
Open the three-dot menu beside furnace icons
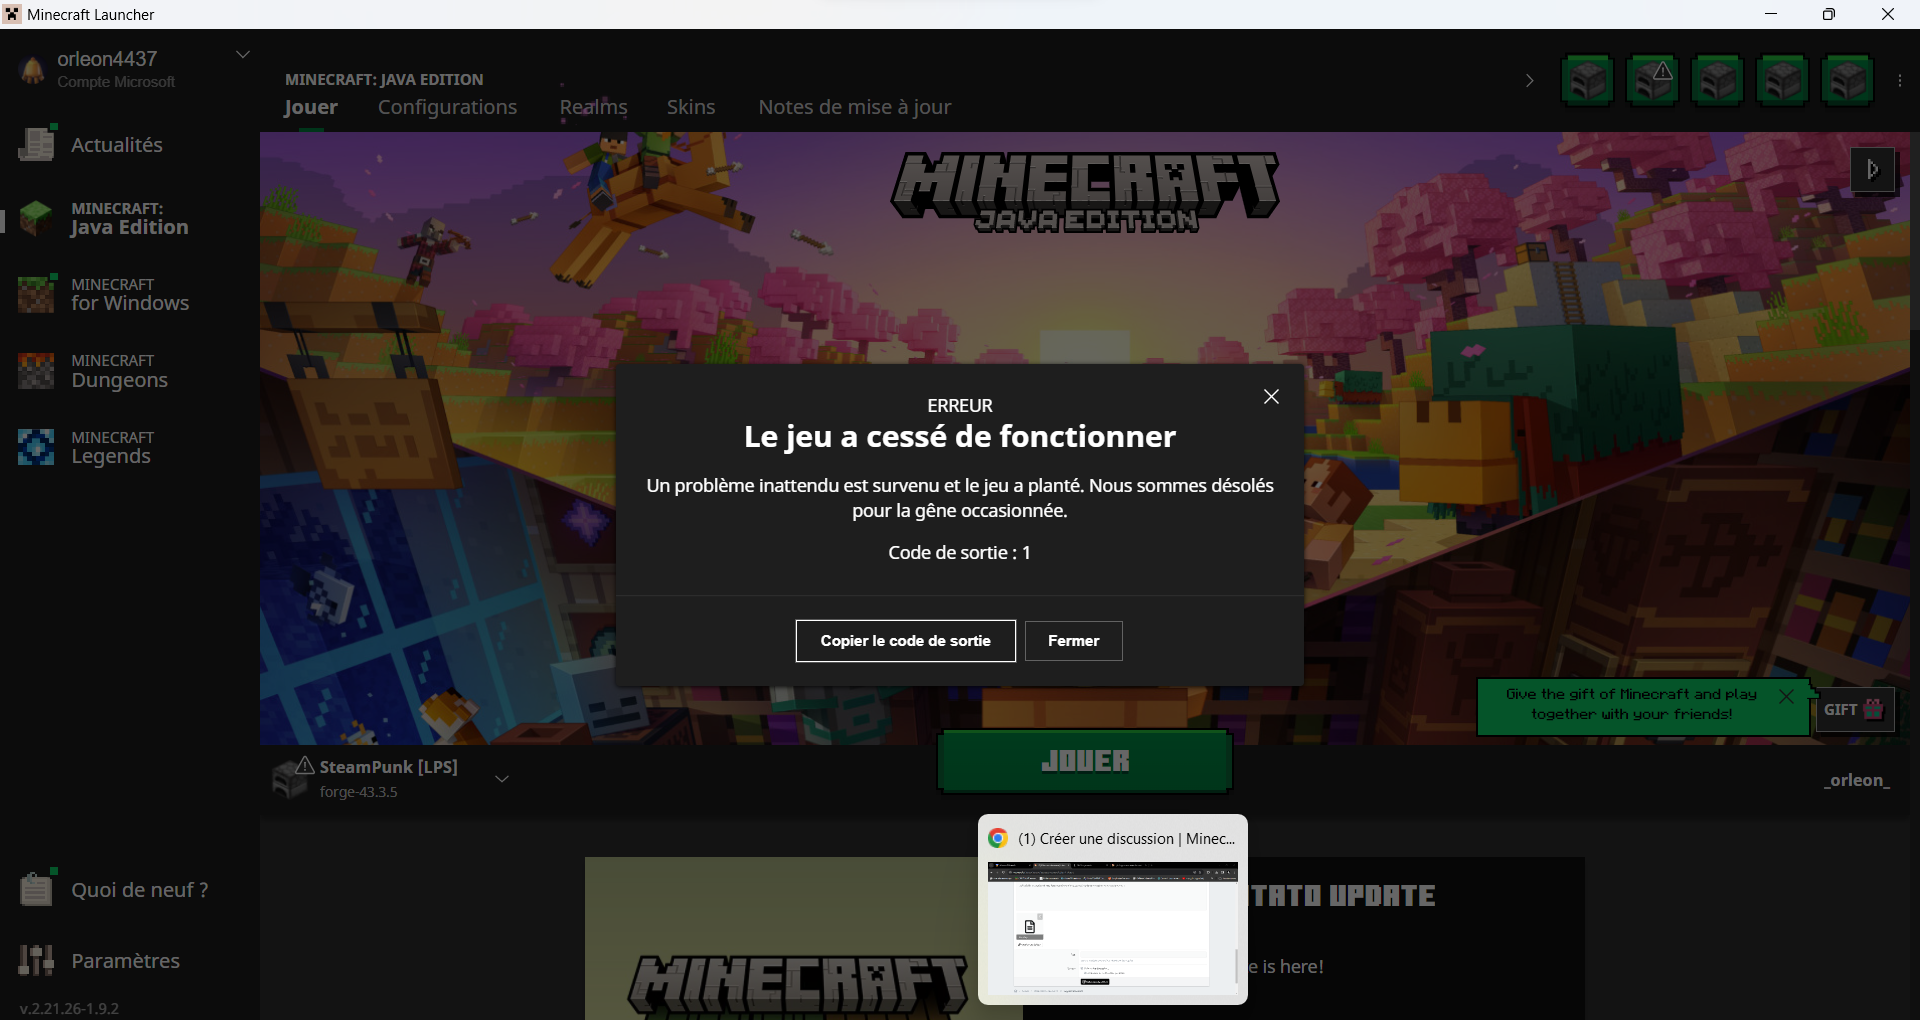coord(1900,81)
